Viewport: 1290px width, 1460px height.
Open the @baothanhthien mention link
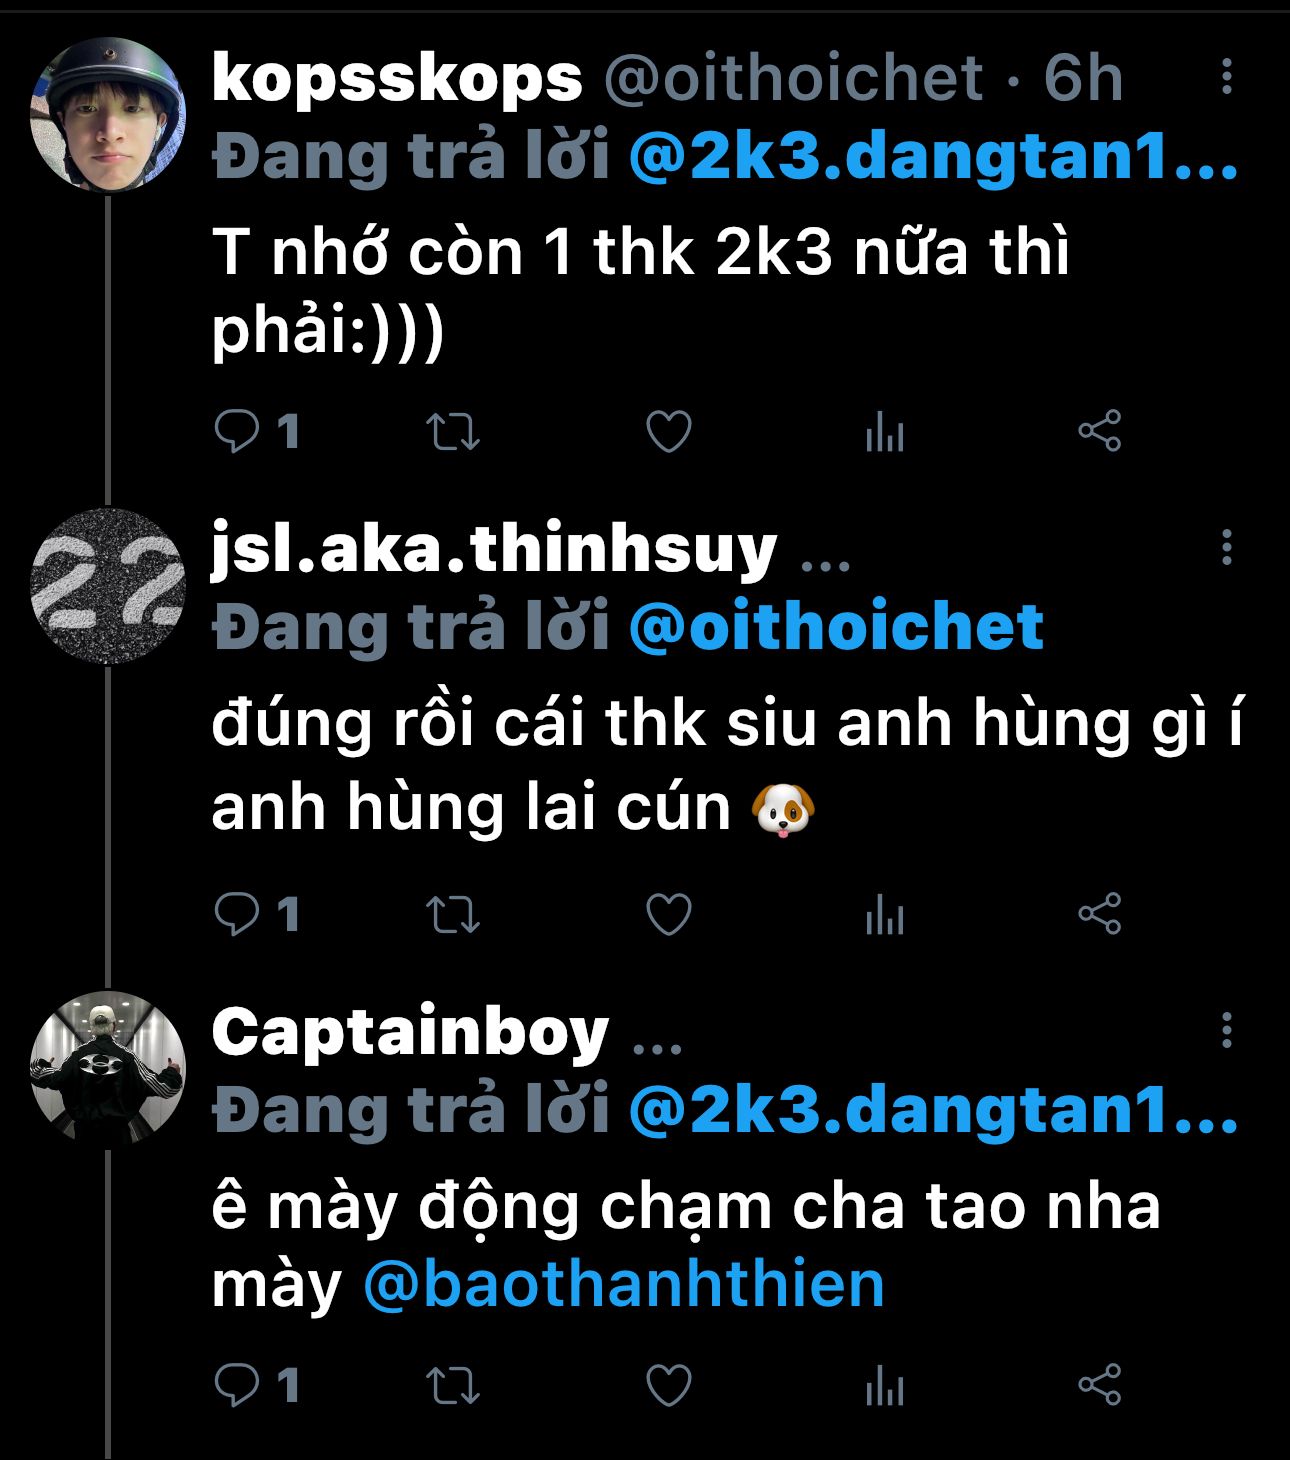coord(624,1285)
